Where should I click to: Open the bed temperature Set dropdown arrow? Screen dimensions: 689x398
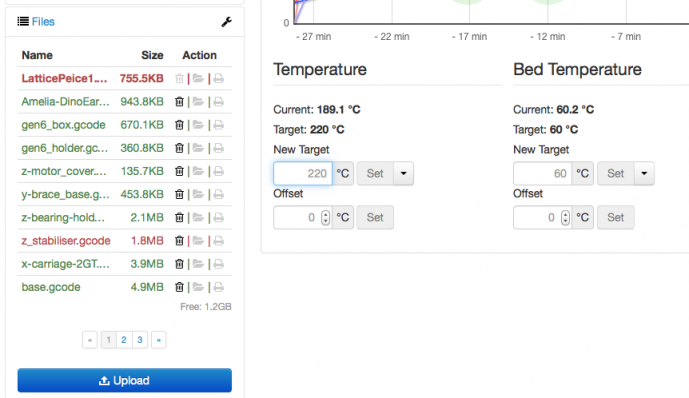644,174
